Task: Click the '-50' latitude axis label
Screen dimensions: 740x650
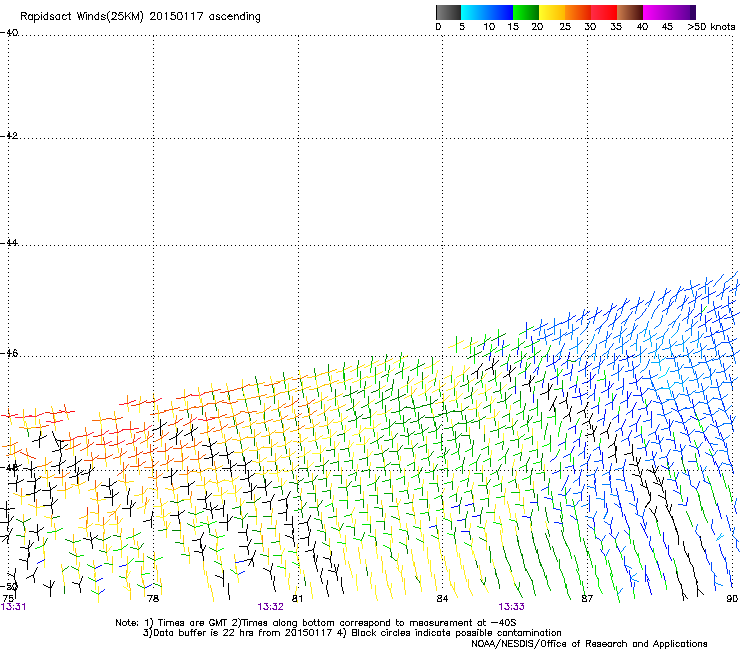Action: point(9,586)
